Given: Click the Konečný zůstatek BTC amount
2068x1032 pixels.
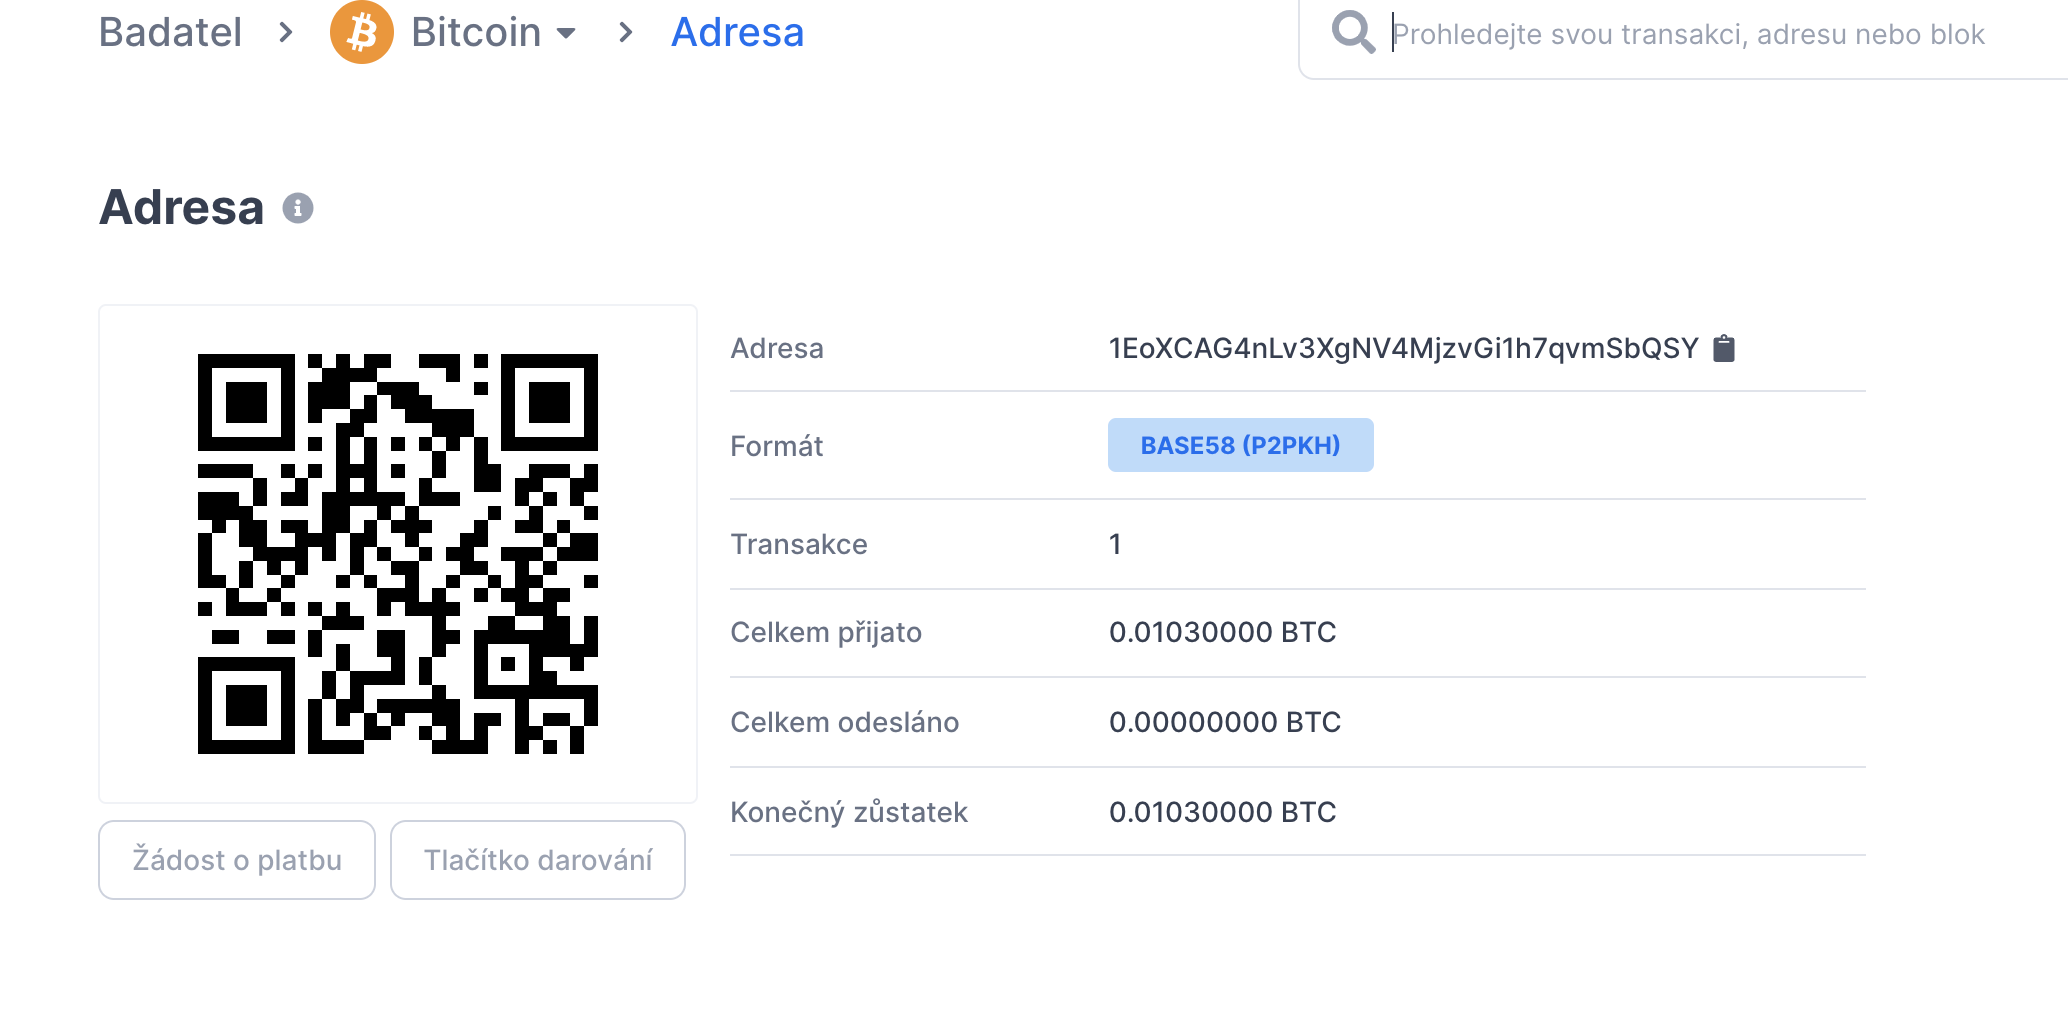Looking at the screenshot, I should coord(1222,812).
